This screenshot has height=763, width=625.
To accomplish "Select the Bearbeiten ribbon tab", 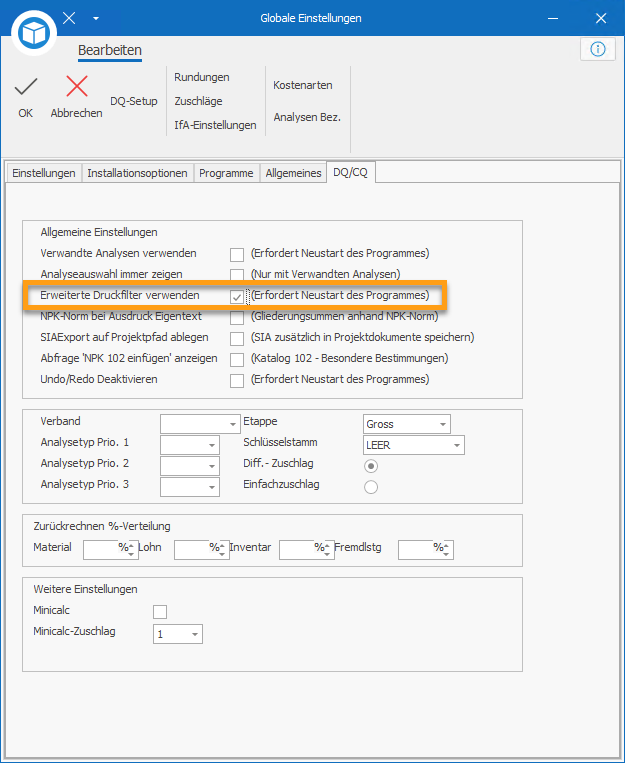I will [x=110, y=51].
